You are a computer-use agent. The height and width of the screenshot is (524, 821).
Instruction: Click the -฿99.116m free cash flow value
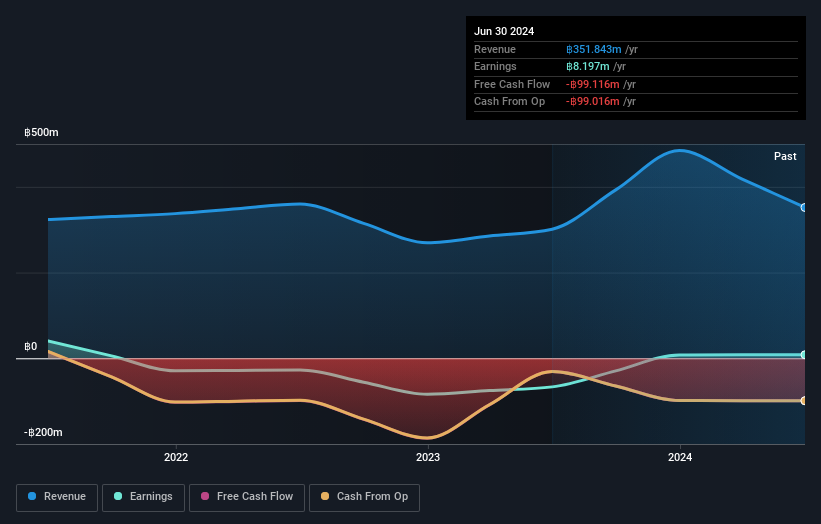tap(593, 84)
